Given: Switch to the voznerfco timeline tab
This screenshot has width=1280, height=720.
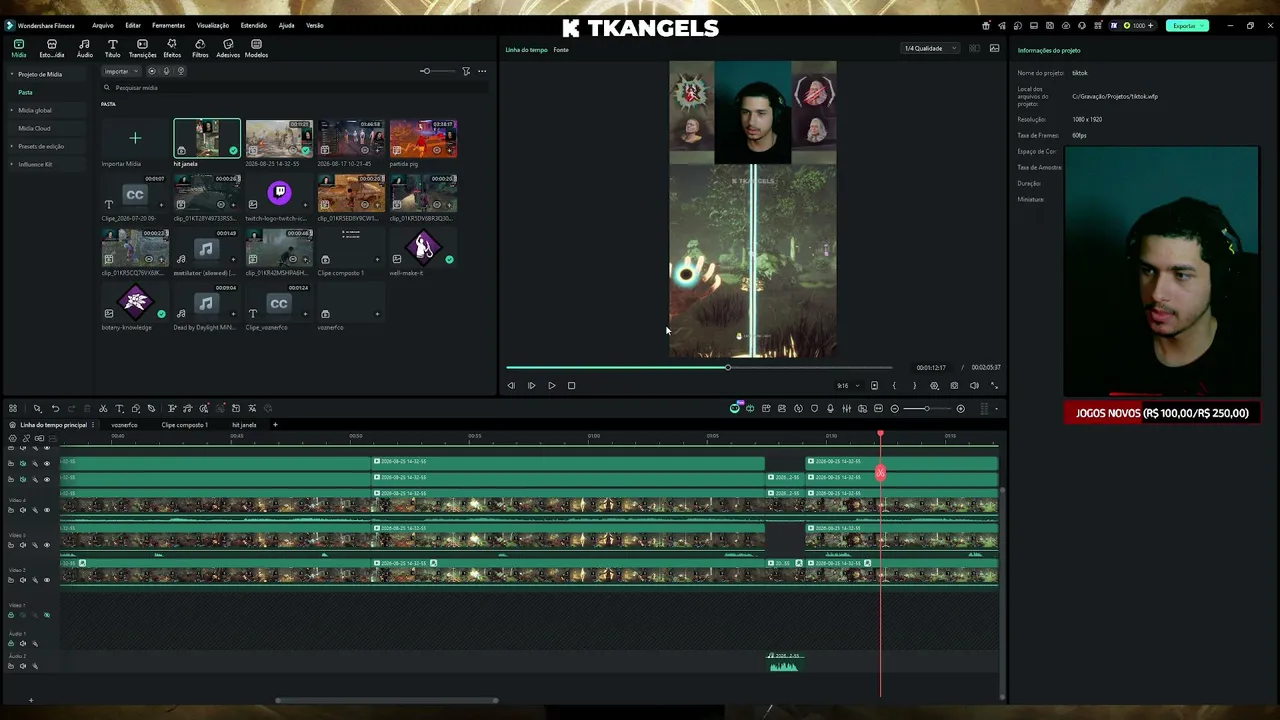Looking at the screenshot, I should pos(124,425).
